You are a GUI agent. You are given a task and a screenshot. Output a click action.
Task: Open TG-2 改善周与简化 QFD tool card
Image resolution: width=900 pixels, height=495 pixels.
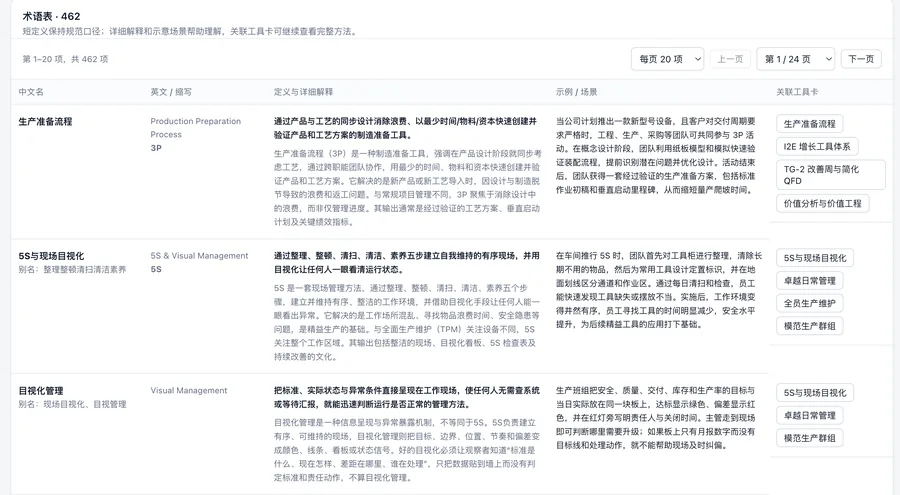(x=831, y=175)
